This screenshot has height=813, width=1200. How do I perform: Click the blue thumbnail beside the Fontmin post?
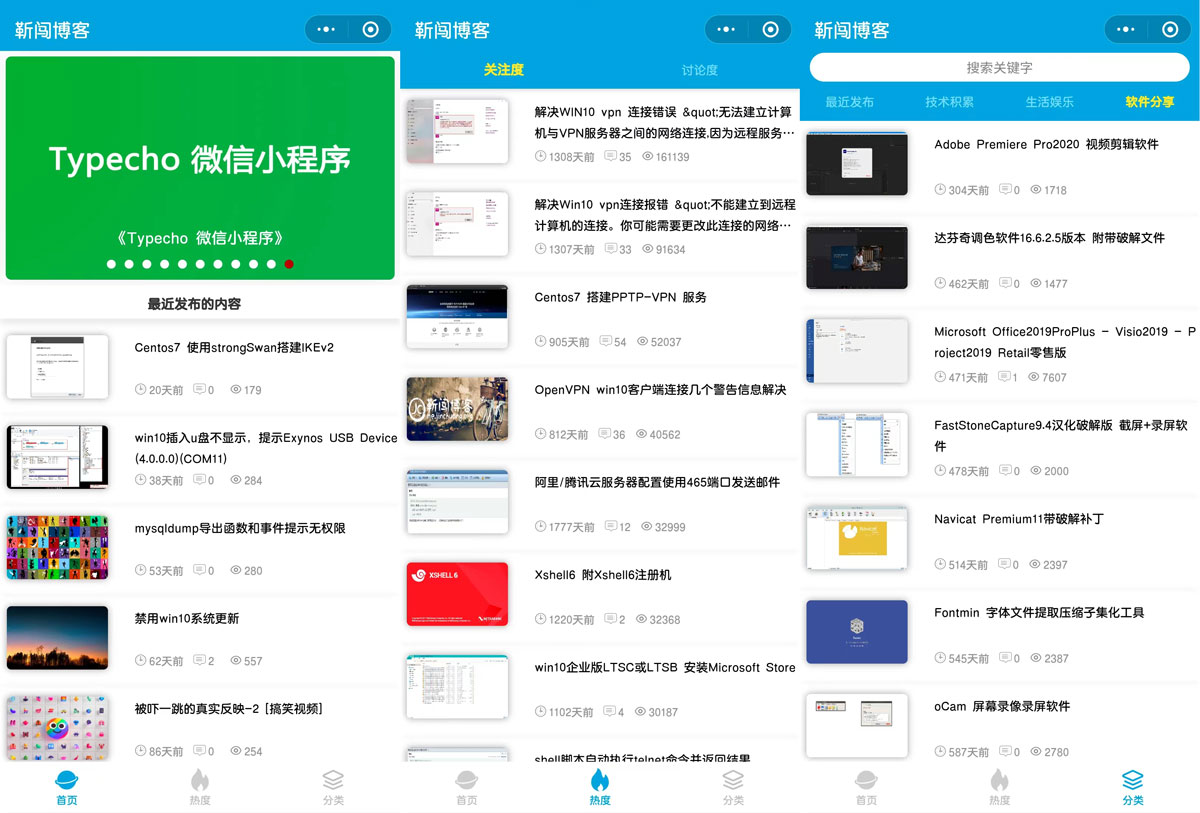[857, 632]
